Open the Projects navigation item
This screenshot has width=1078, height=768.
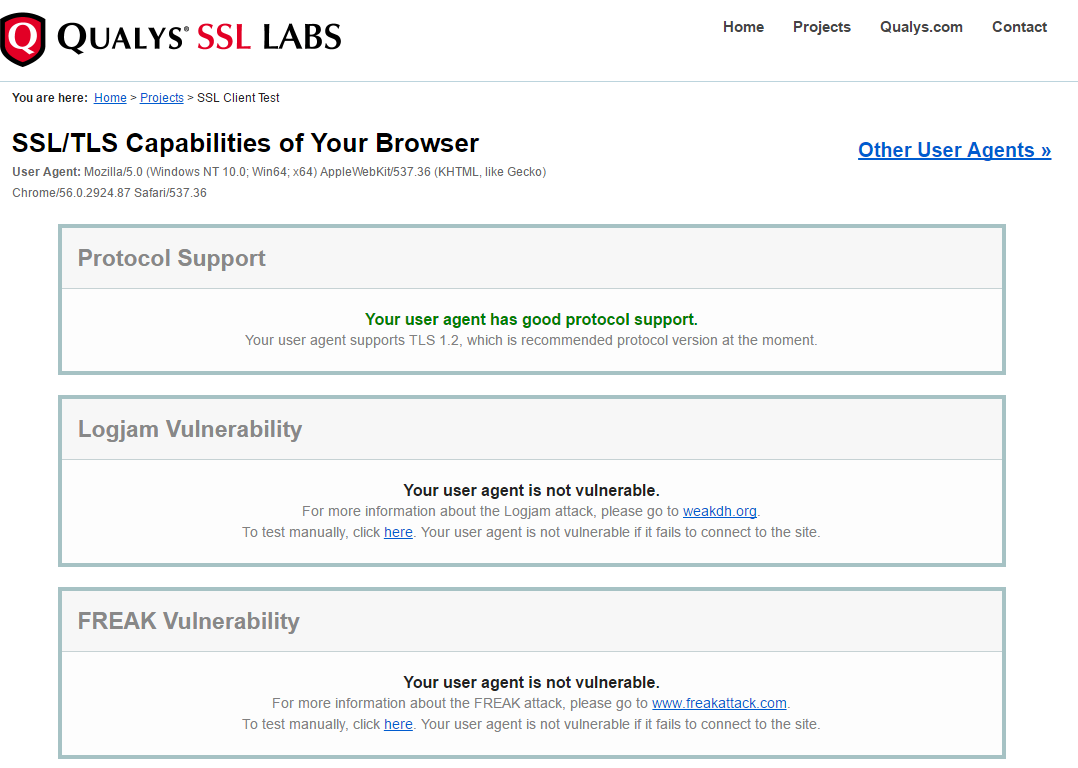[x=822, y=27]
